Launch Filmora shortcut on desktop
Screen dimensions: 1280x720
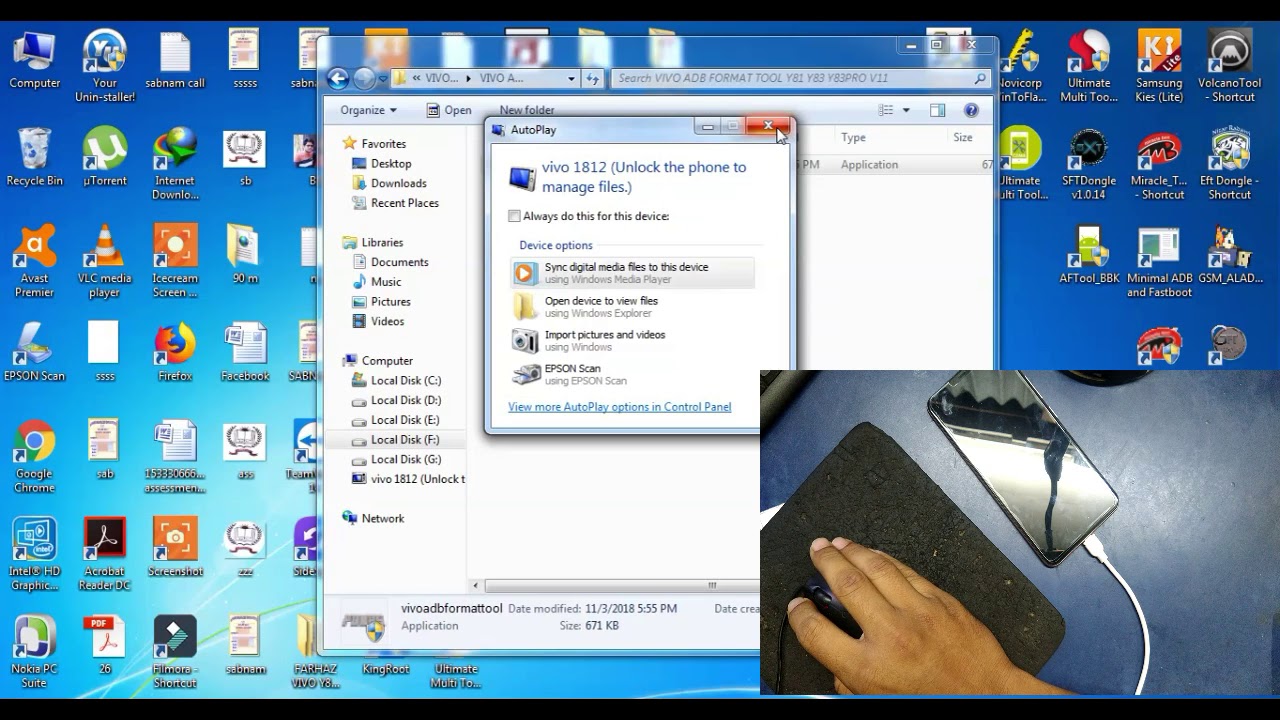(x=175, y=653)
